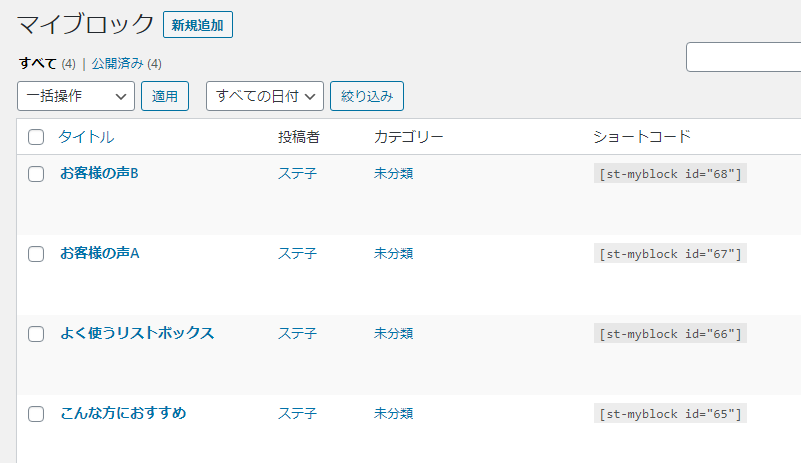Select the すべて filter tab
Image resolution: width=801 pixels, height=463 pixels.
[37, 63]
